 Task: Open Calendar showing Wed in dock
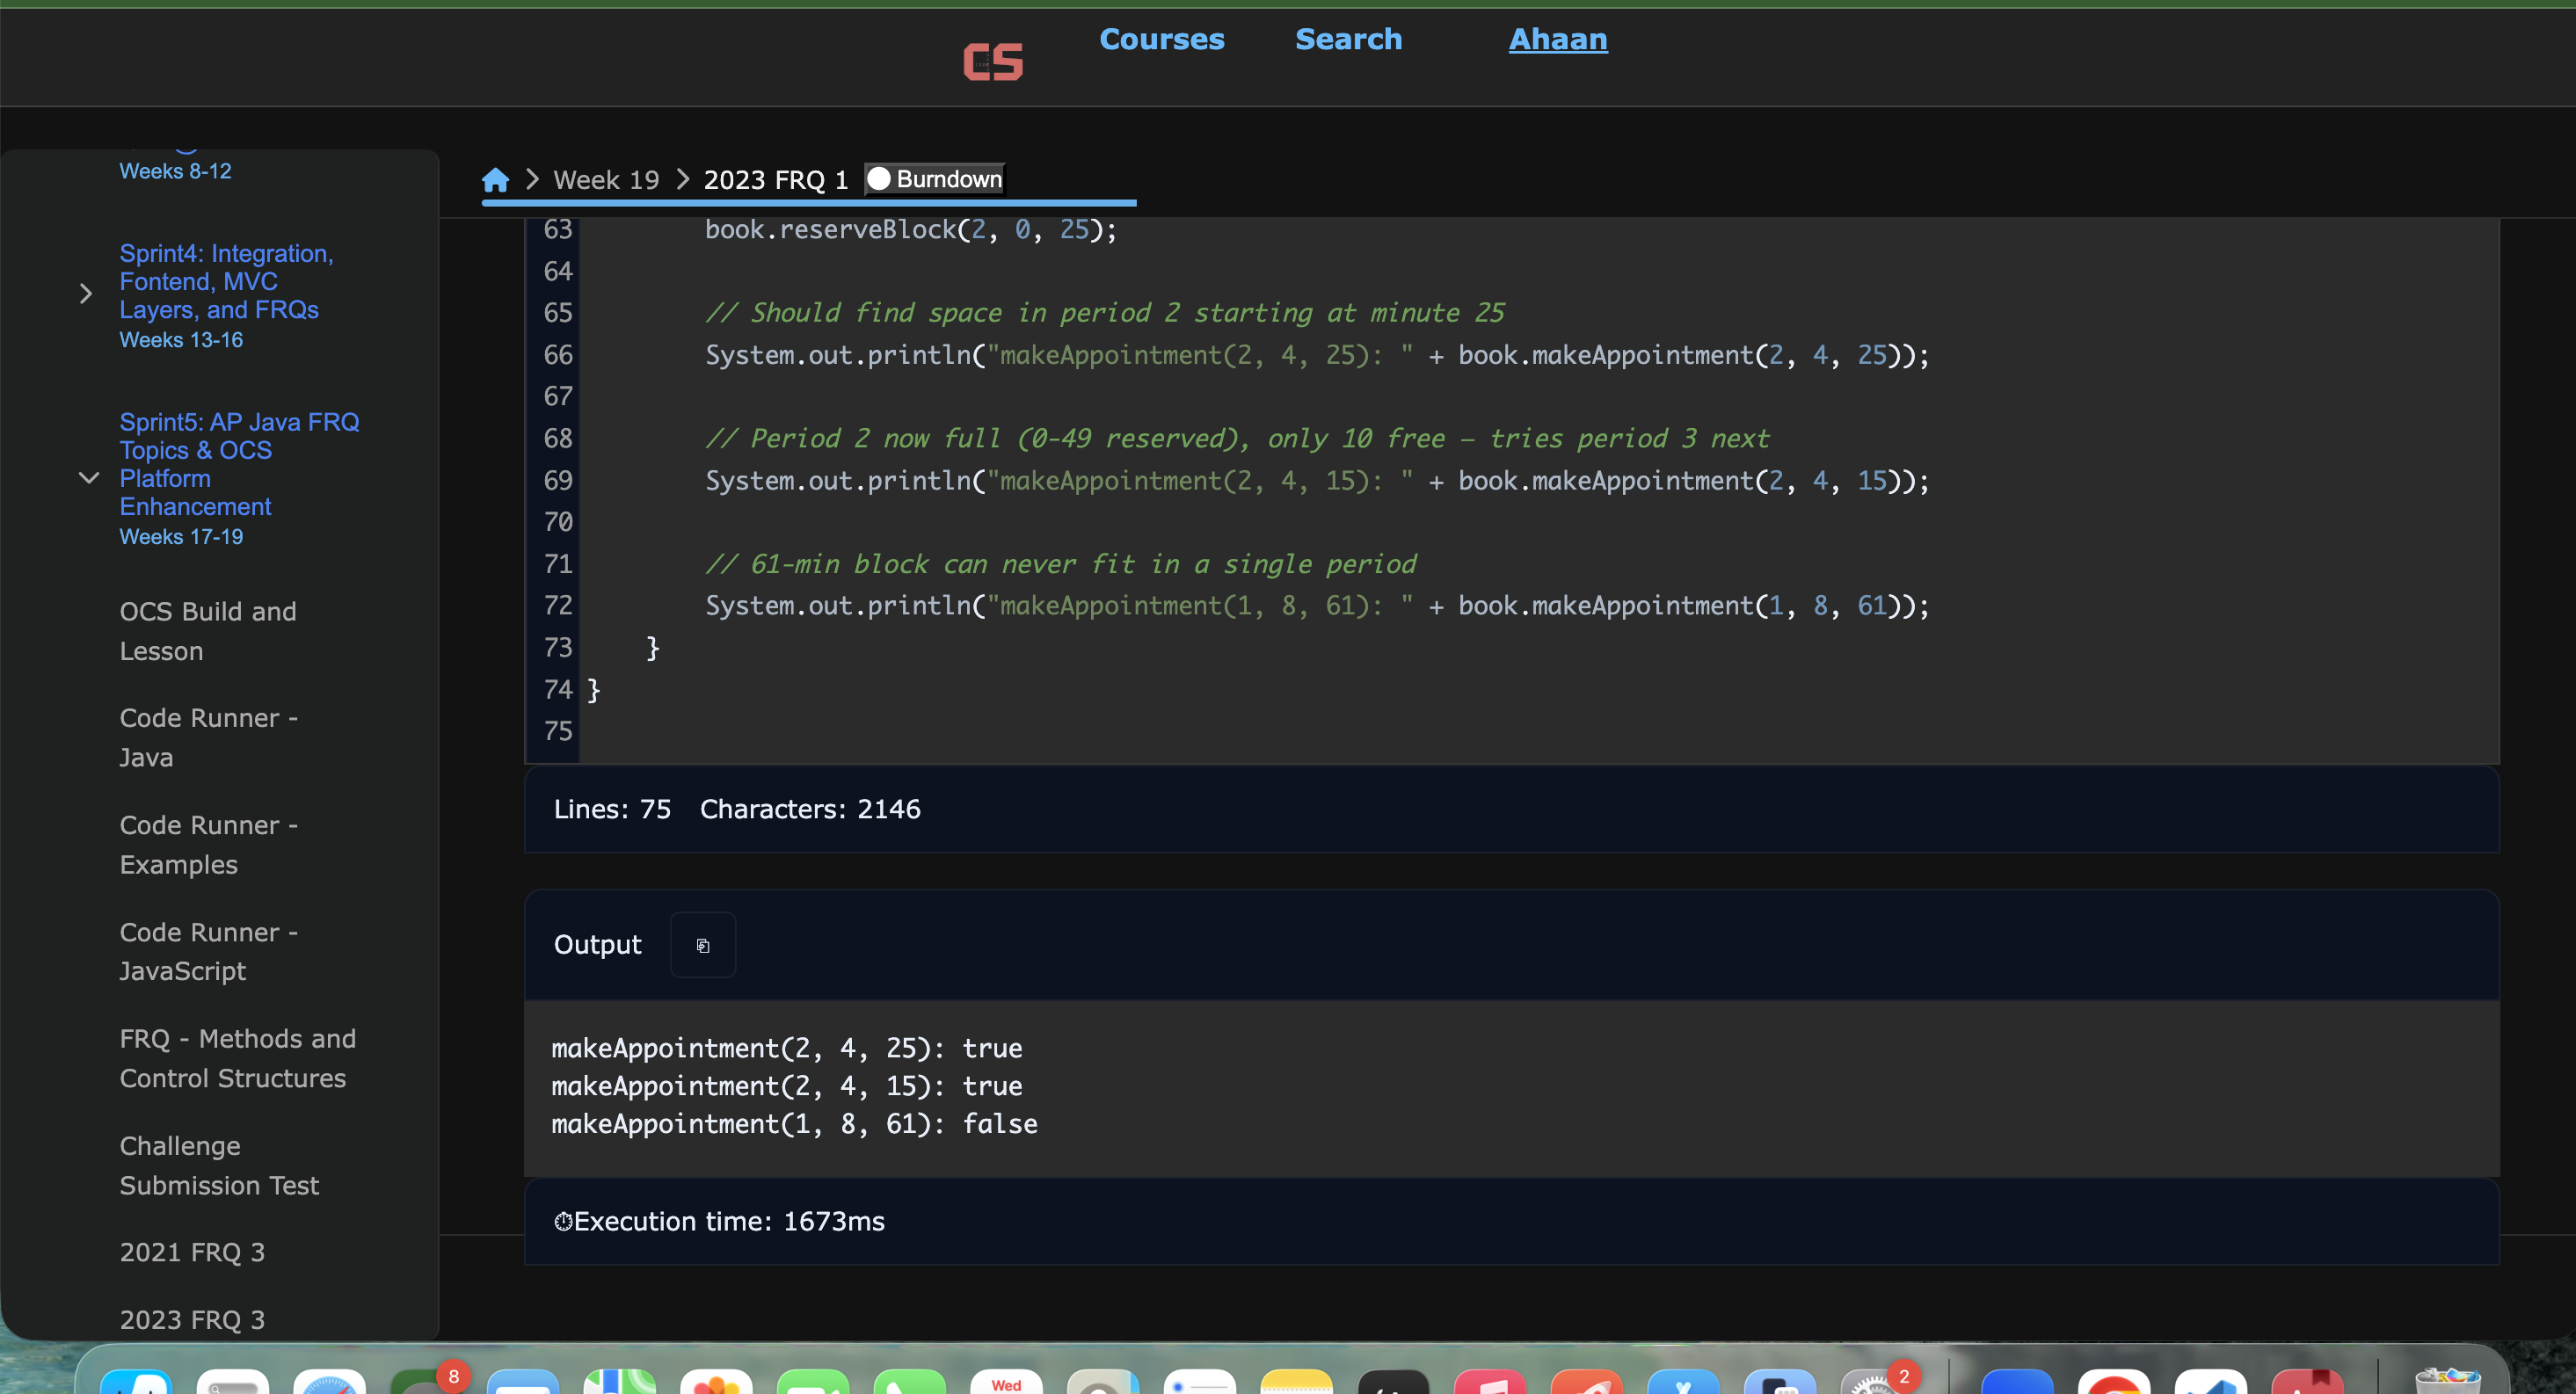click(x=1006, y=1382)
